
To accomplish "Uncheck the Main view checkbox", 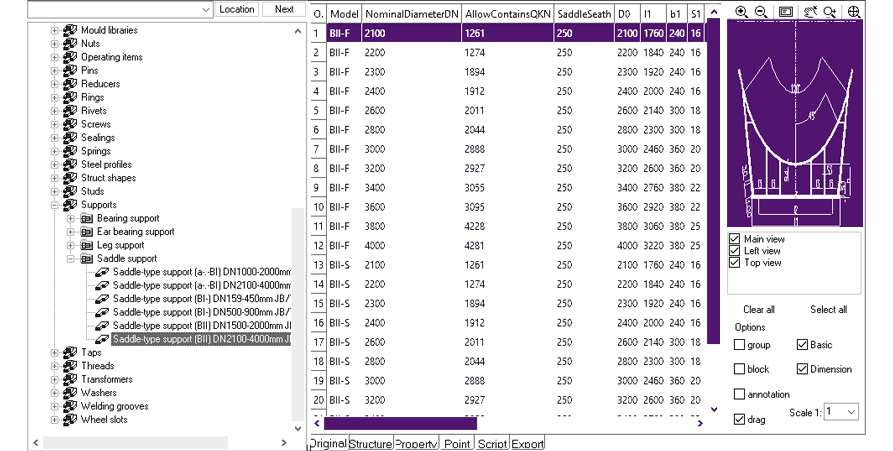I will (736, 240).
